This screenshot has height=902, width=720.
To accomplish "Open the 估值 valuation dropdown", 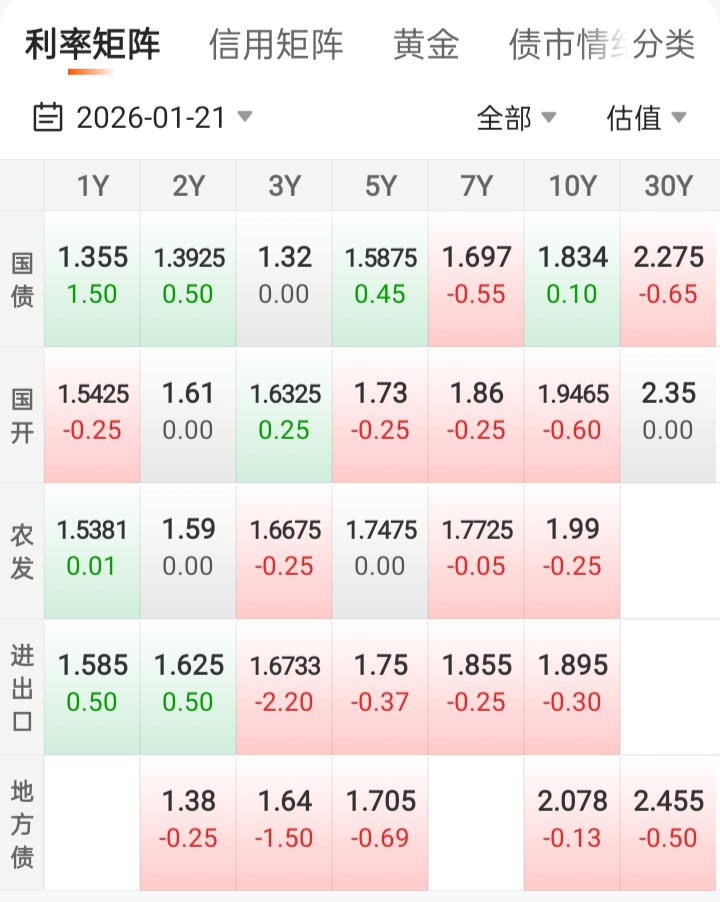I will (x=646, y=118).
